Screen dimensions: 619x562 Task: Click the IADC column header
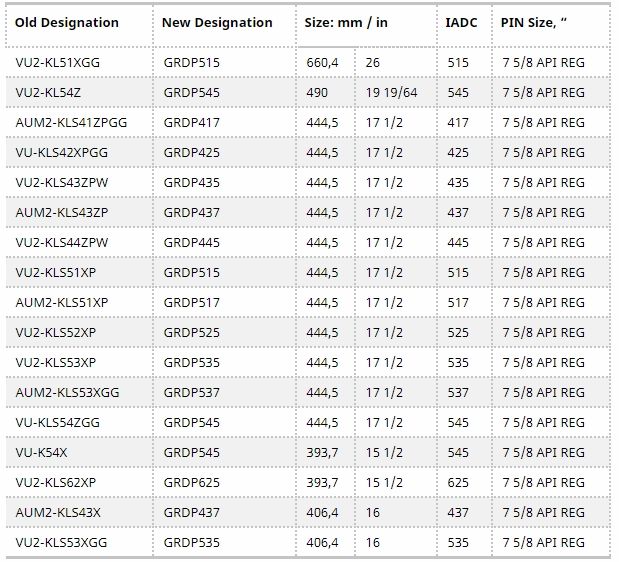click(464, 23)
